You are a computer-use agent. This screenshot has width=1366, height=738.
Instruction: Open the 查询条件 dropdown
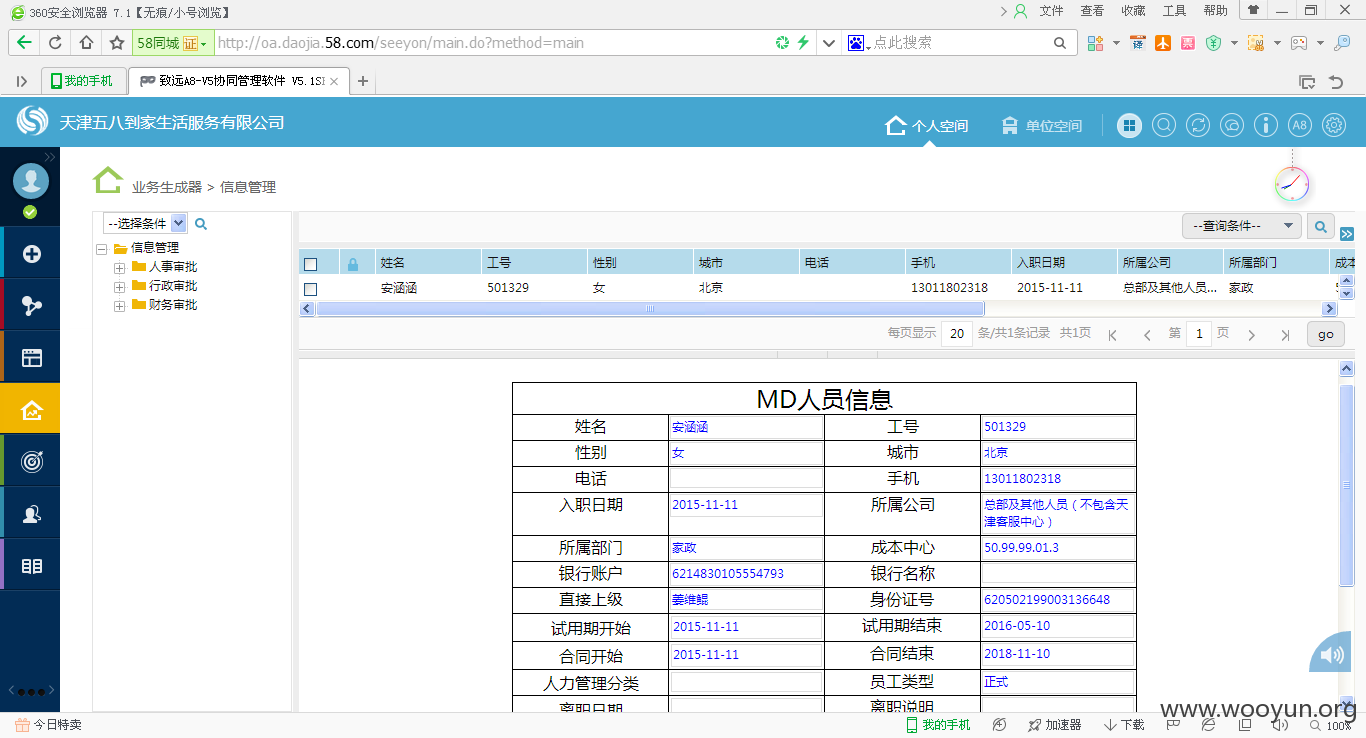(x=1242, y=226)
